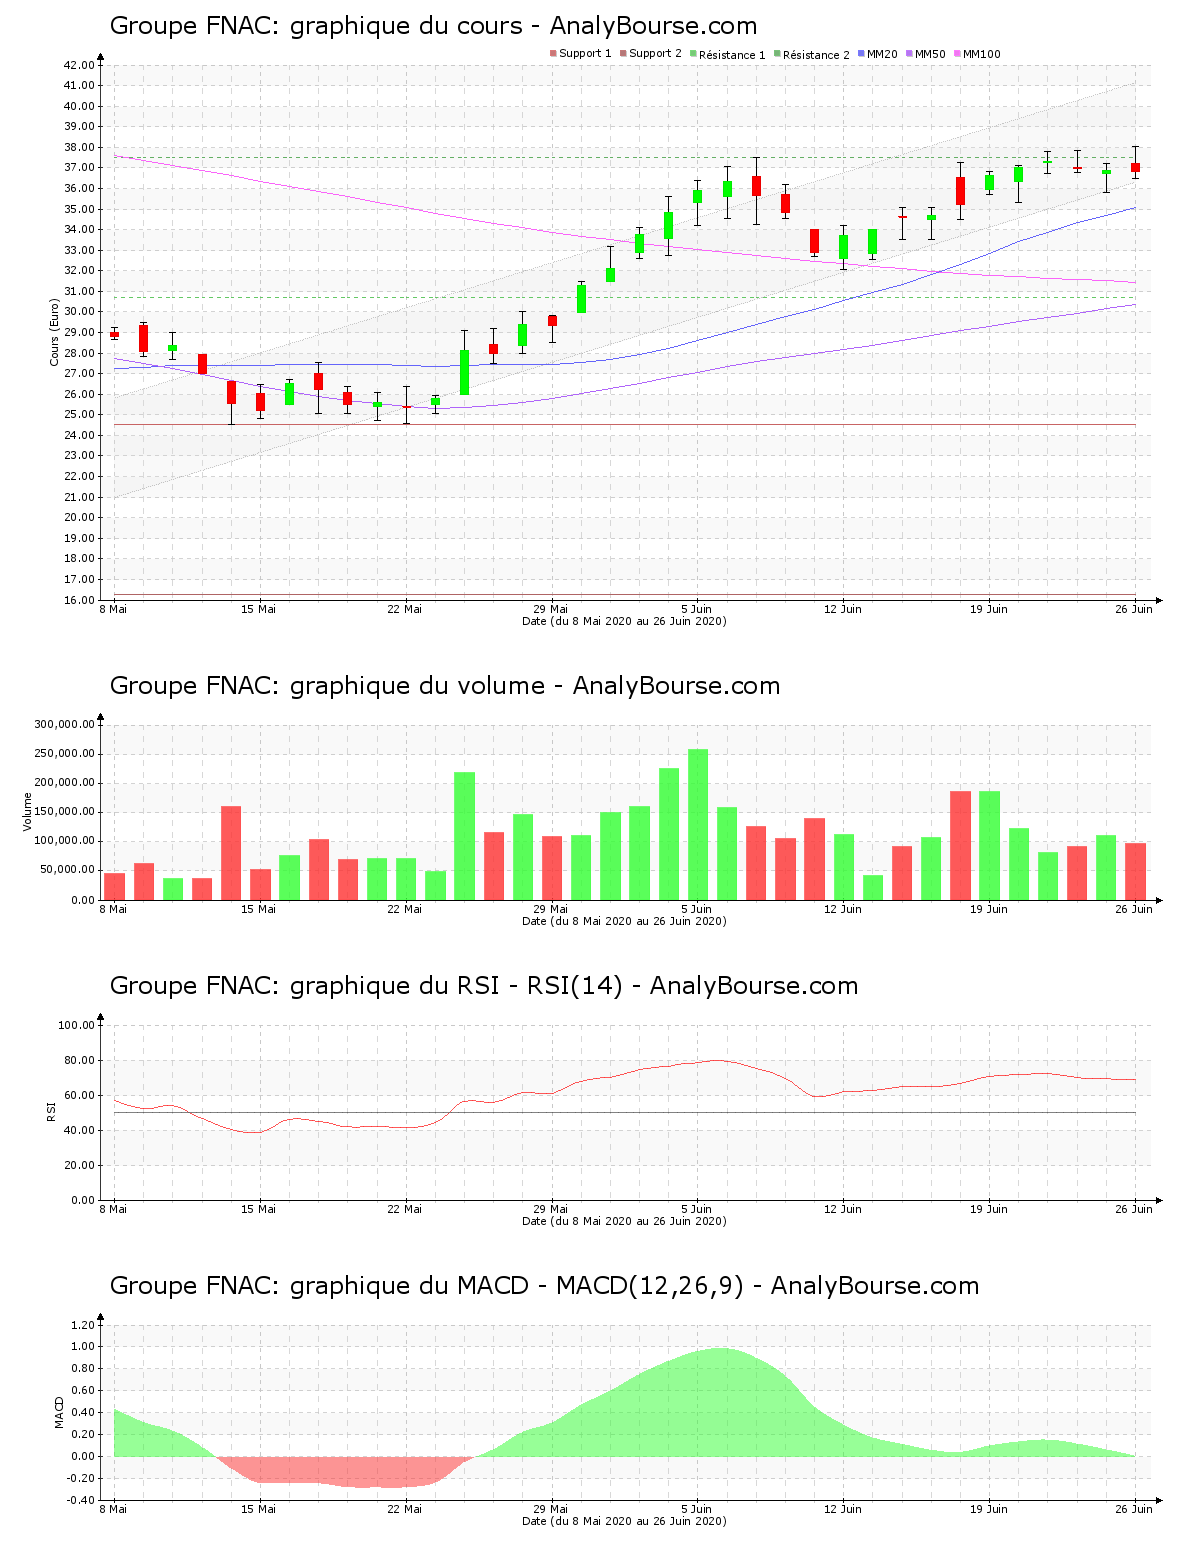Click the 37.00 price axis value

(x=79, y=168)
